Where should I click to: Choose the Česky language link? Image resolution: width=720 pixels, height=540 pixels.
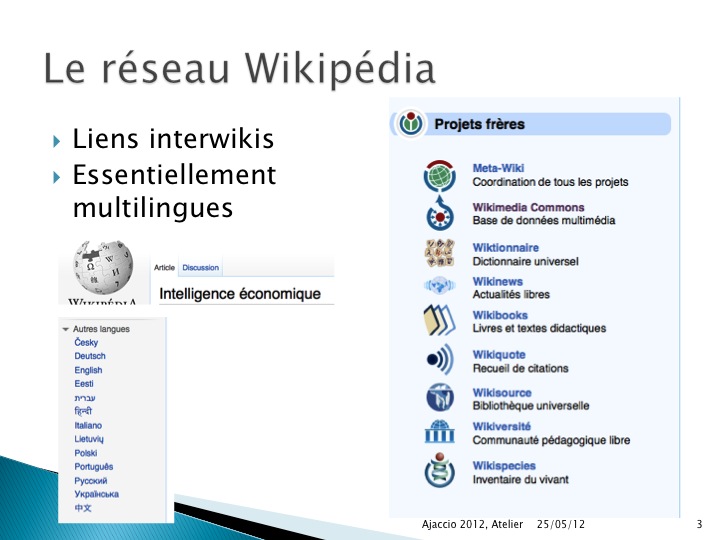(86, 342)
